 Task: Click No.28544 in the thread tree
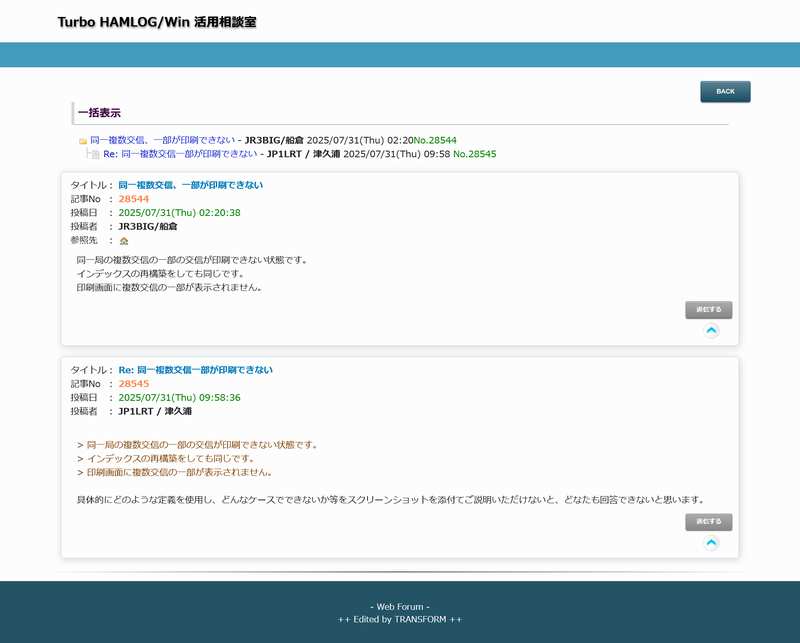coord(435,140)
